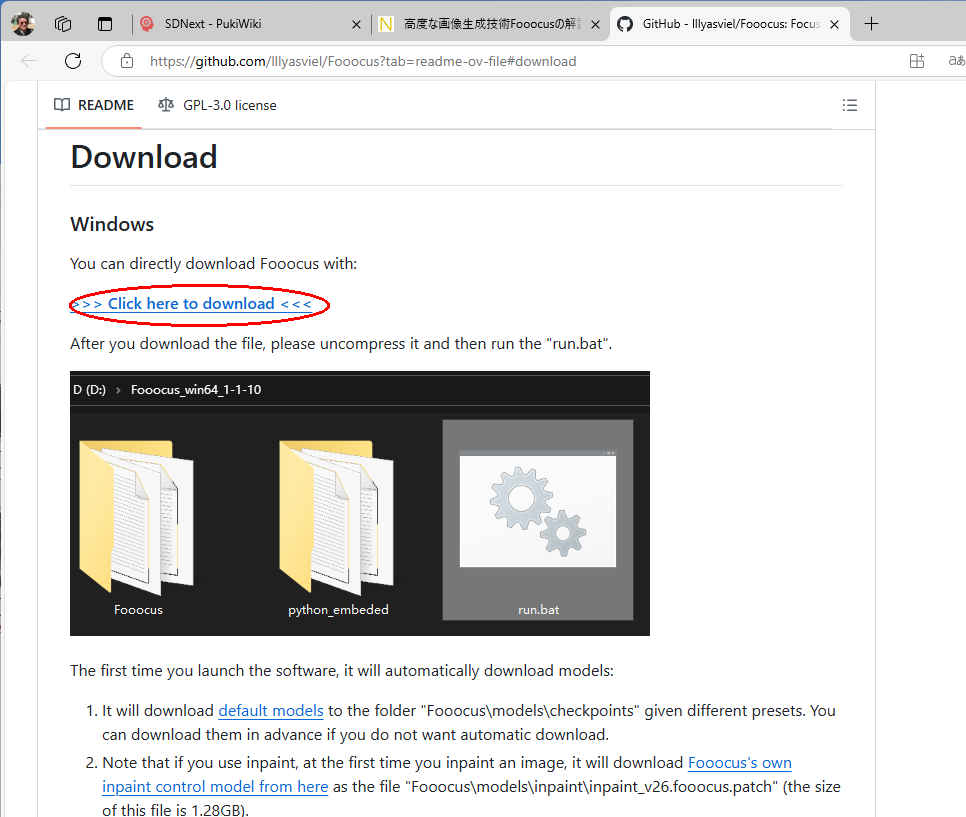Refresh the current page

pyautogui.click(x=72, y=61)
